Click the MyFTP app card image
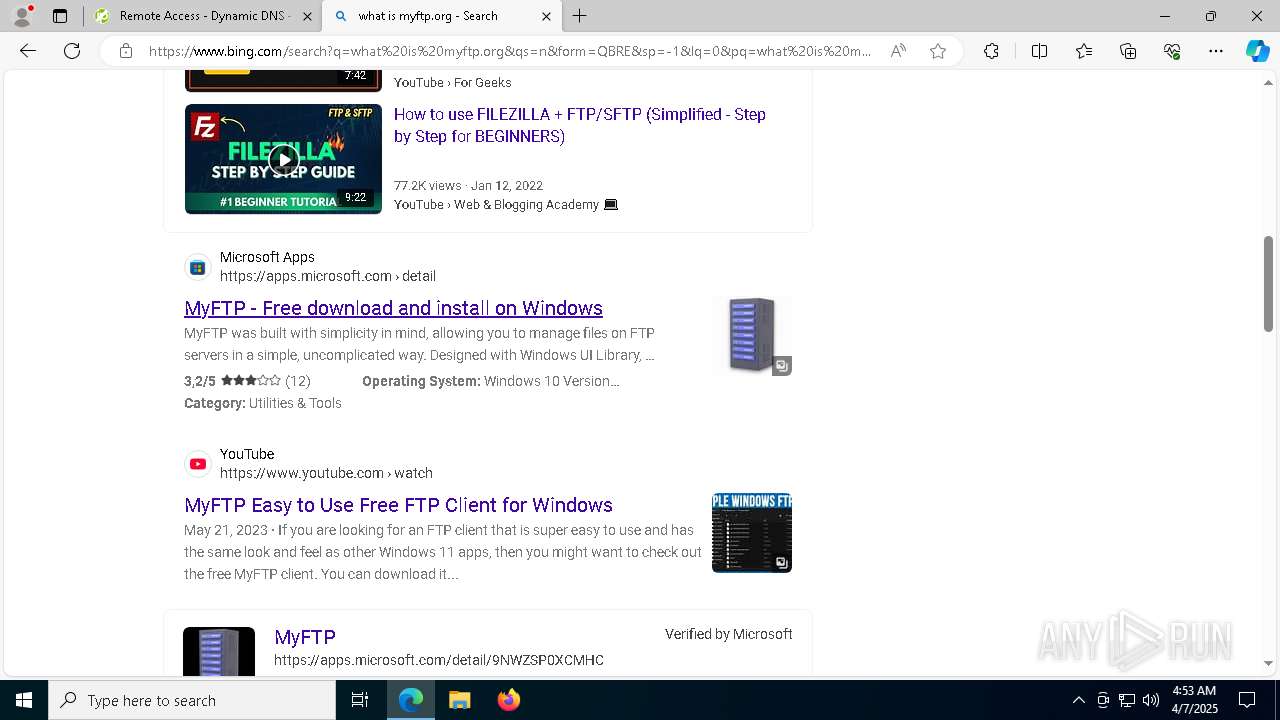 tap(219, 652)
